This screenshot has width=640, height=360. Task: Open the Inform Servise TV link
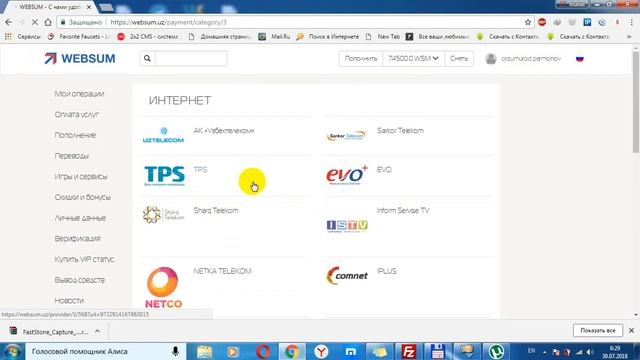click(x=403, y=211)
